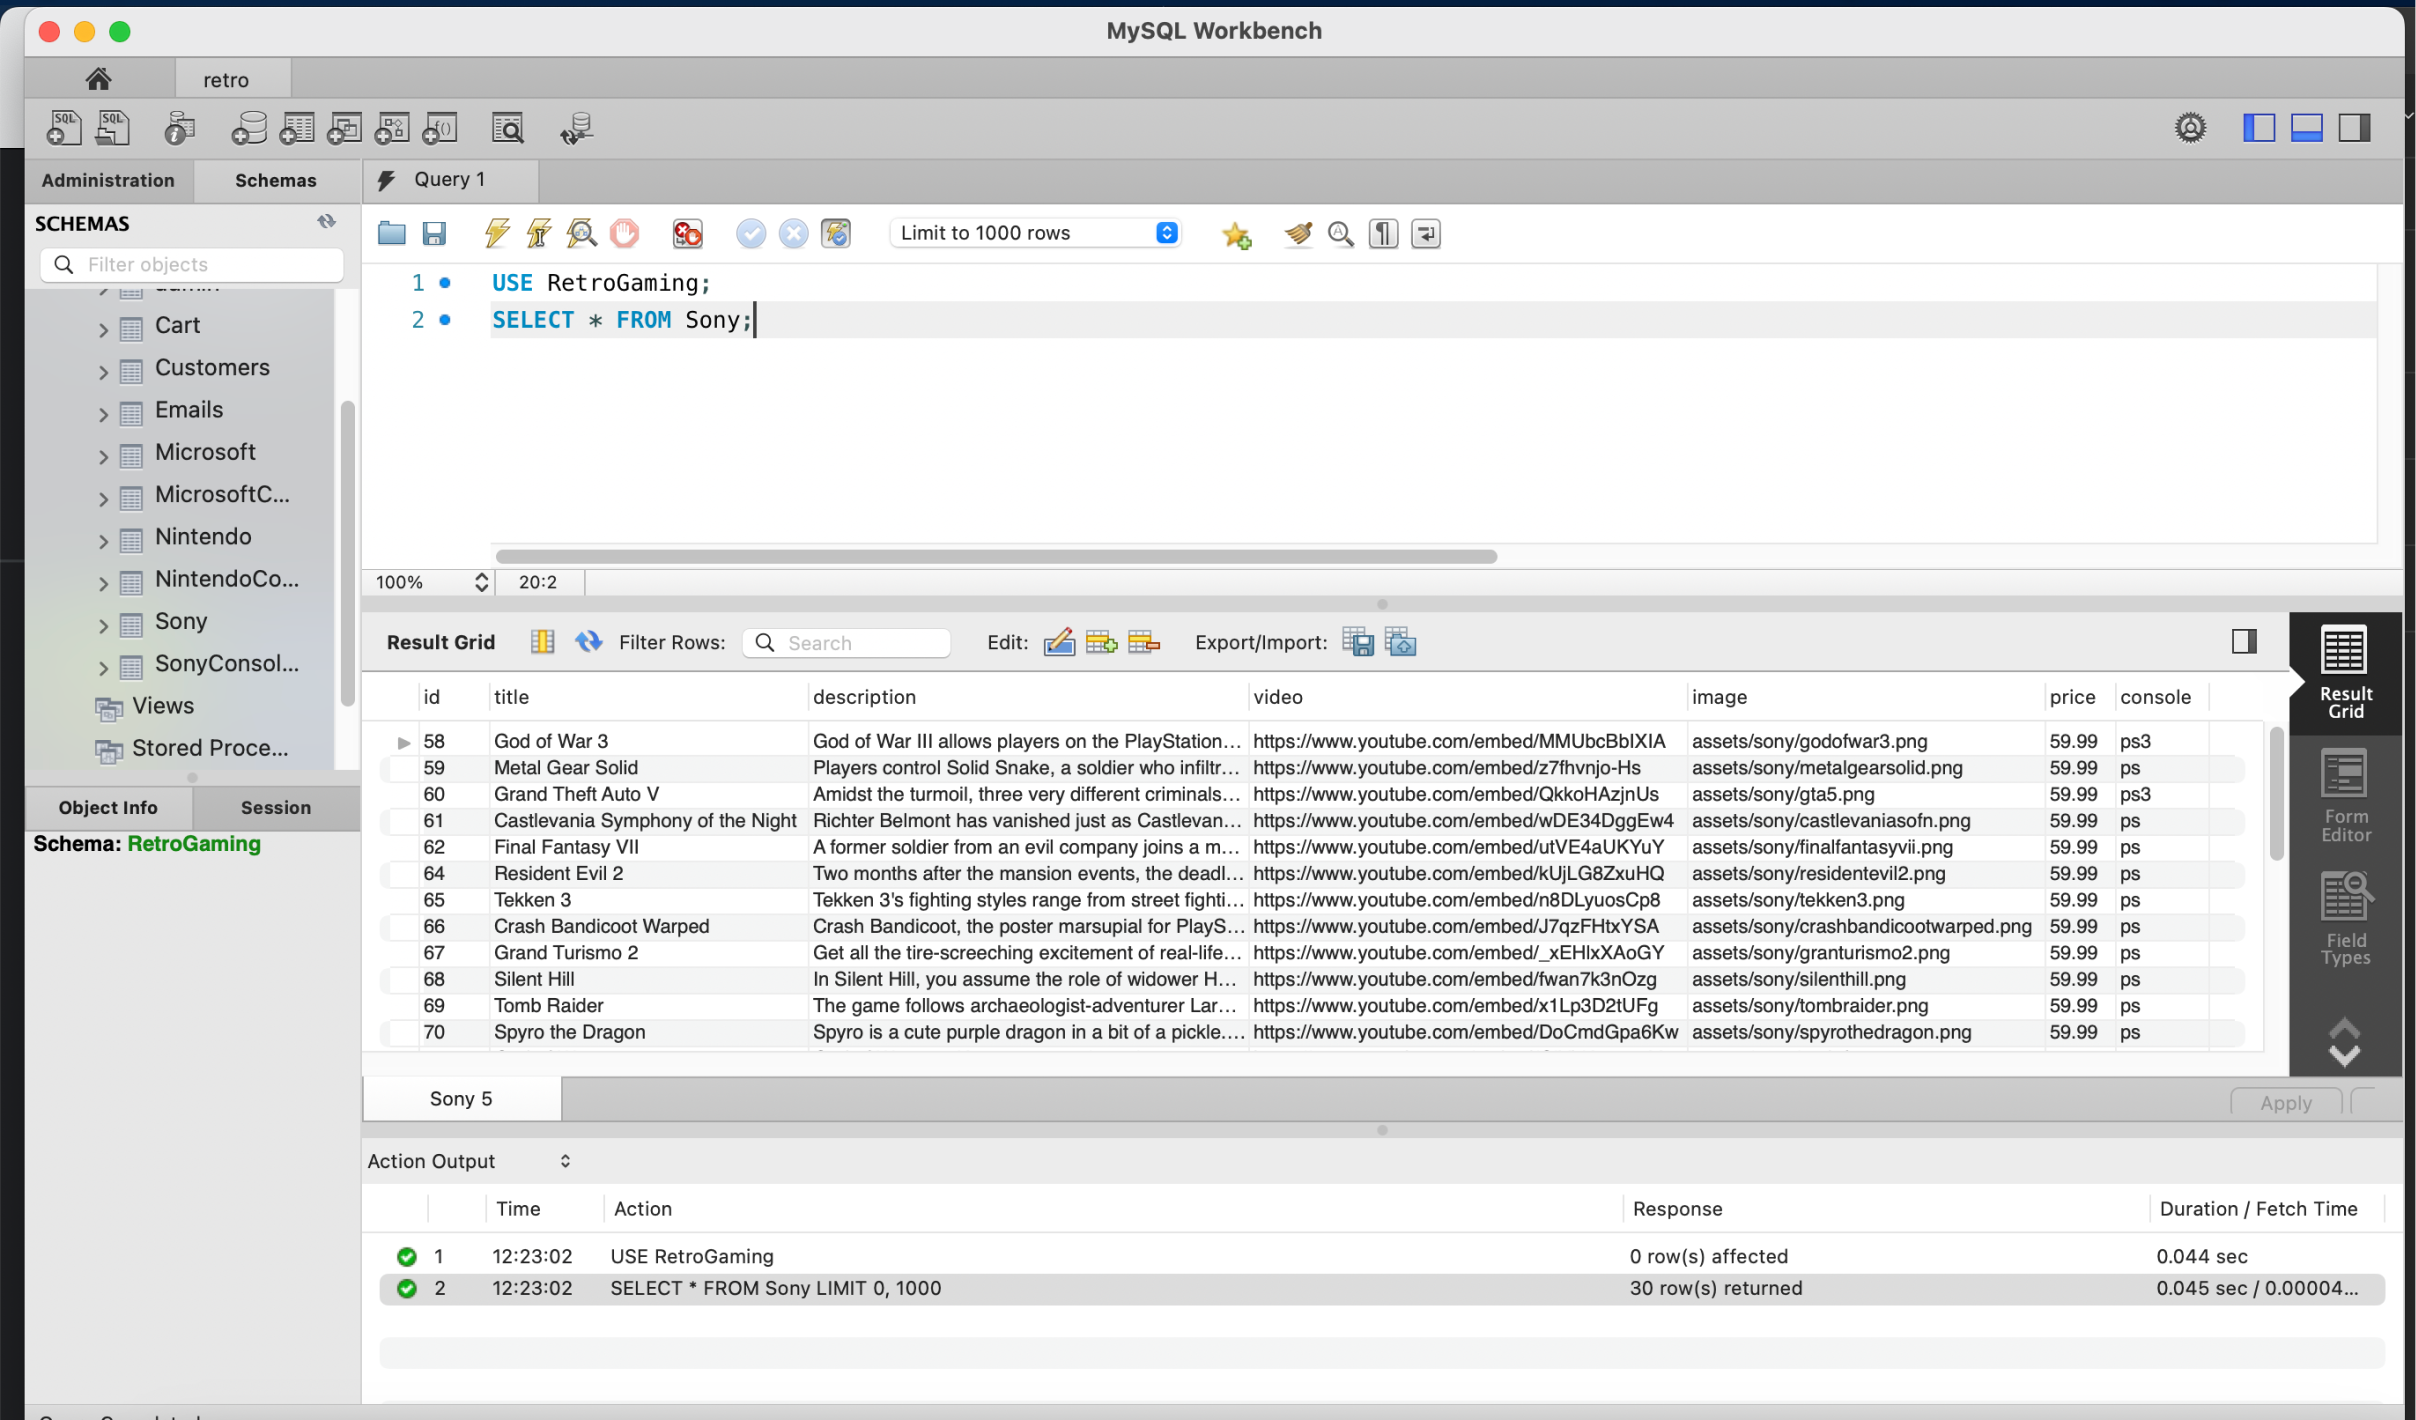Reconnect to DBMS icon
This screenshot has height=1420, width=2416.
(x=576, y=128)
